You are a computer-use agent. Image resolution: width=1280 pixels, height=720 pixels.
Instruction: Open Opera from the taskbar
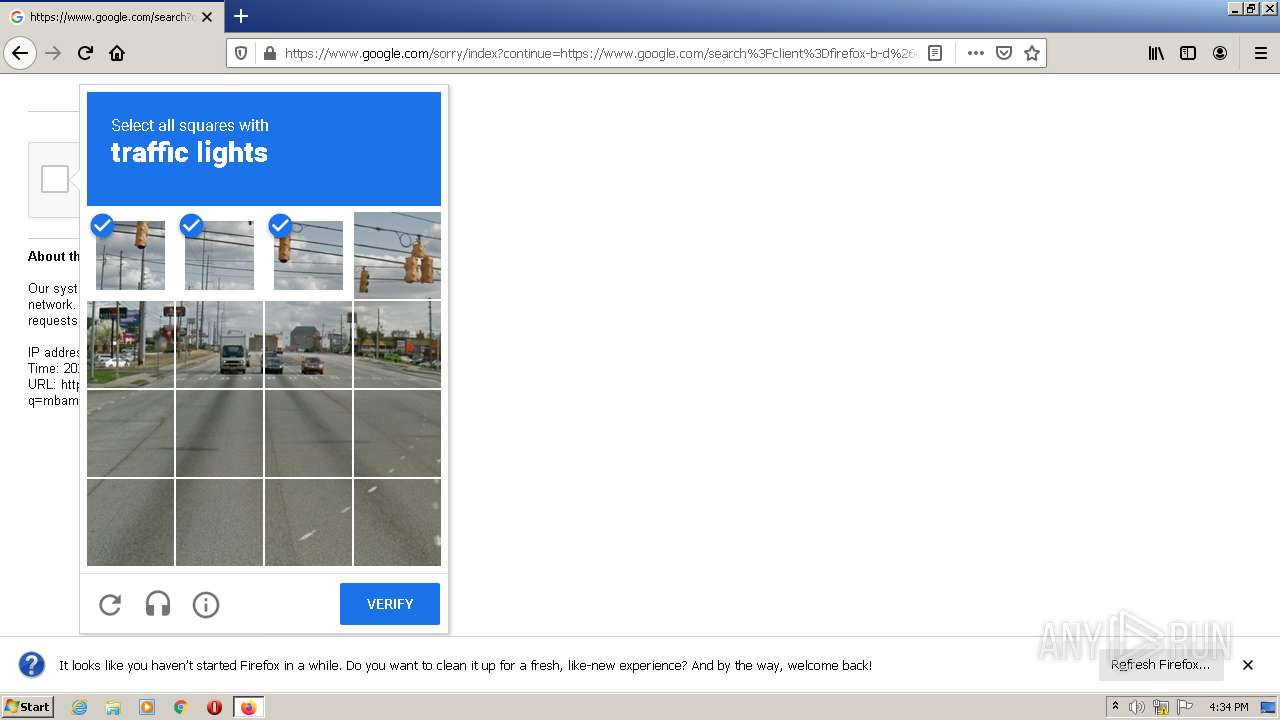(214, 707)
